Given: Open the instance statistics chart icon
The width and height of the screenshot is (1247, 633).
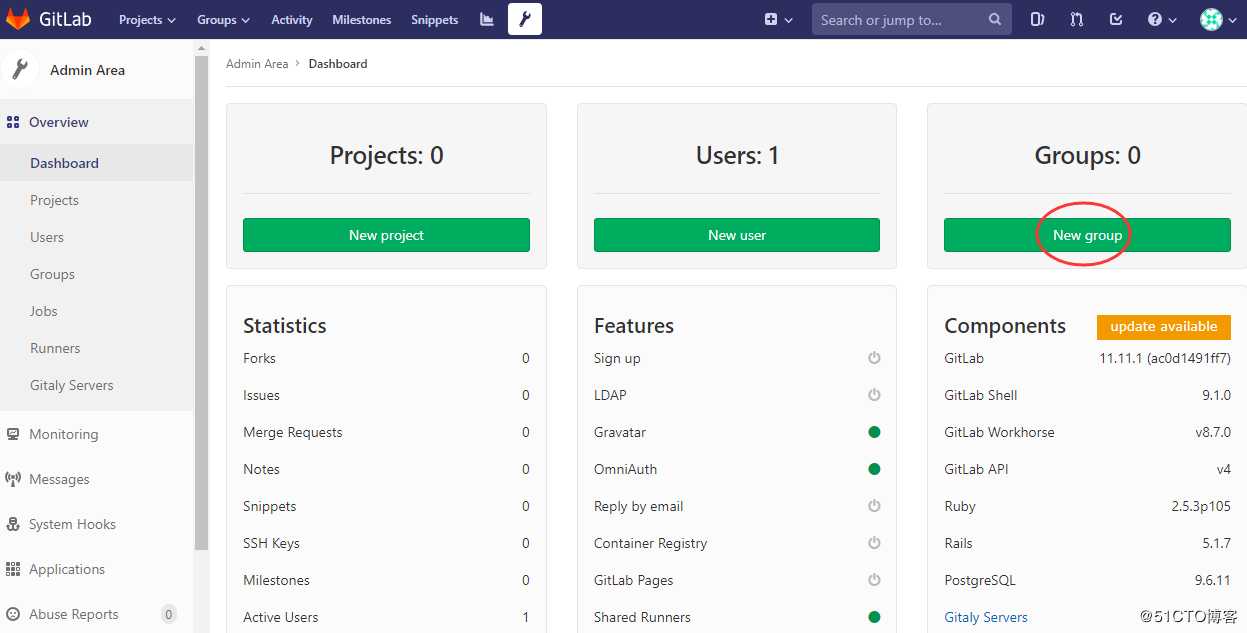Looking at the screenshot, I should [x=487, y=19].
